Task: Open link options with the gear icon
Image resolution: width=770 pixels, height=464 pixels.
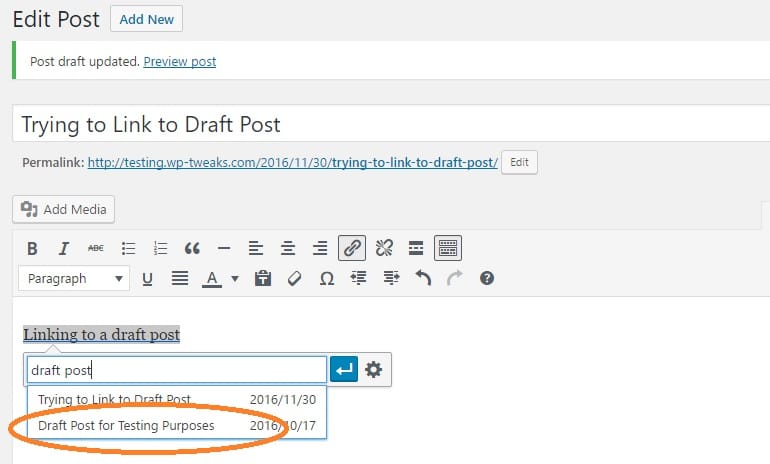Action: click(374, 370)
